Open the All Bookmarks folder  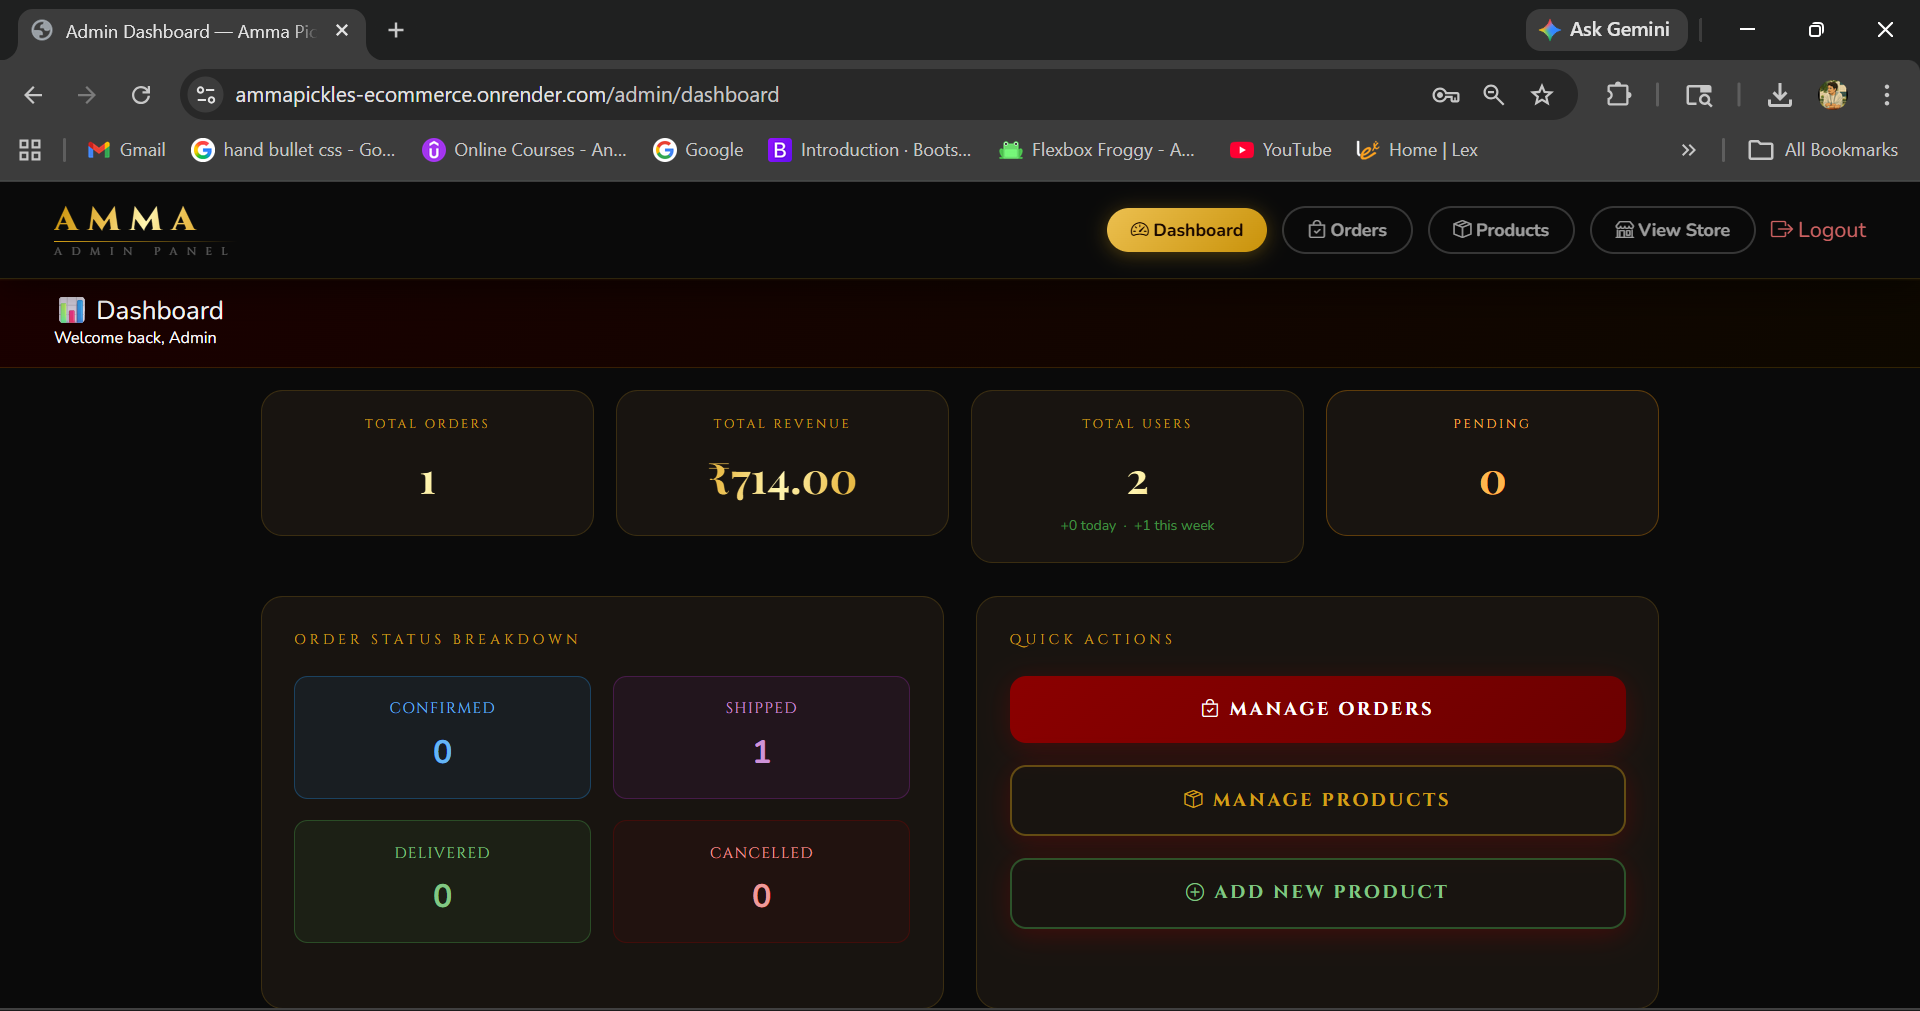coord(1822,150)
